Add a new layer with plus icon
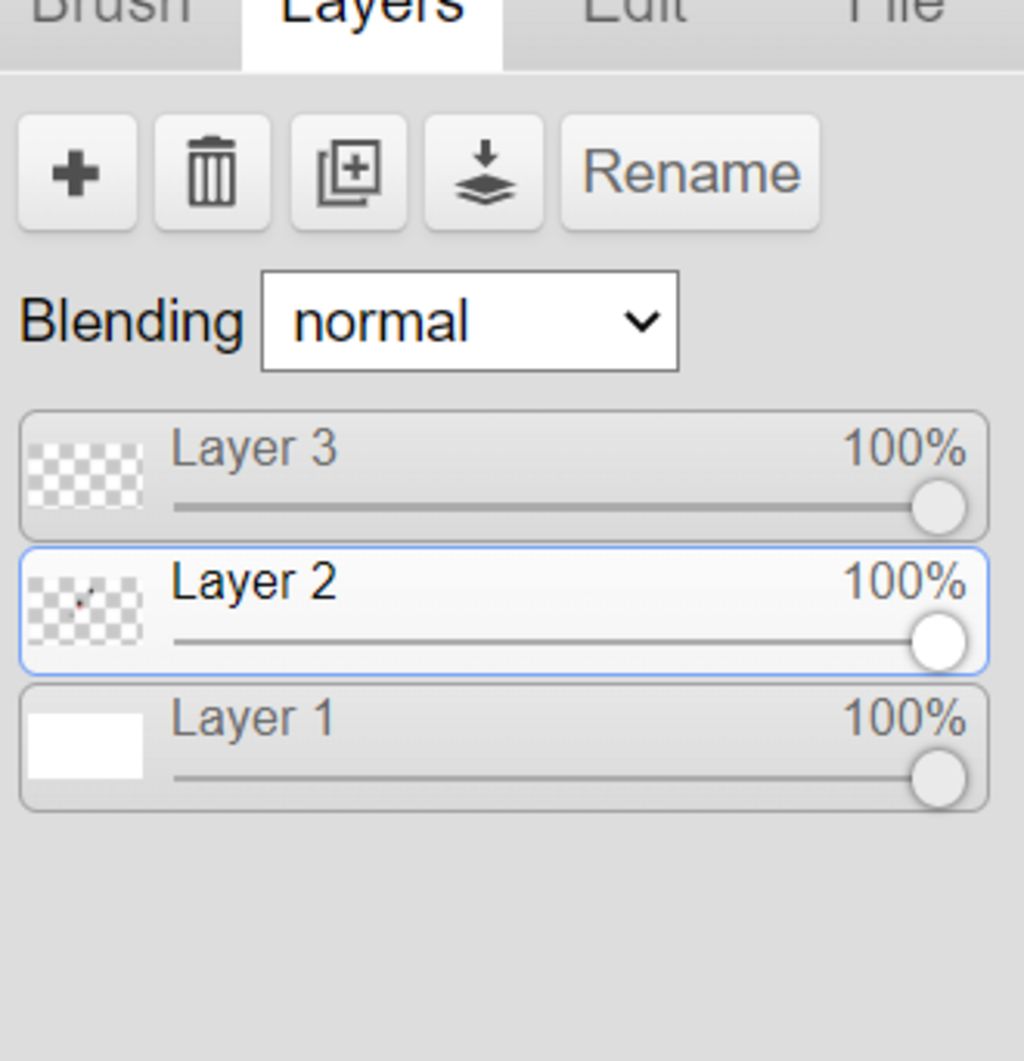Image resolution: width=1024 pixels, height=1061 pixels. point(77,173)
